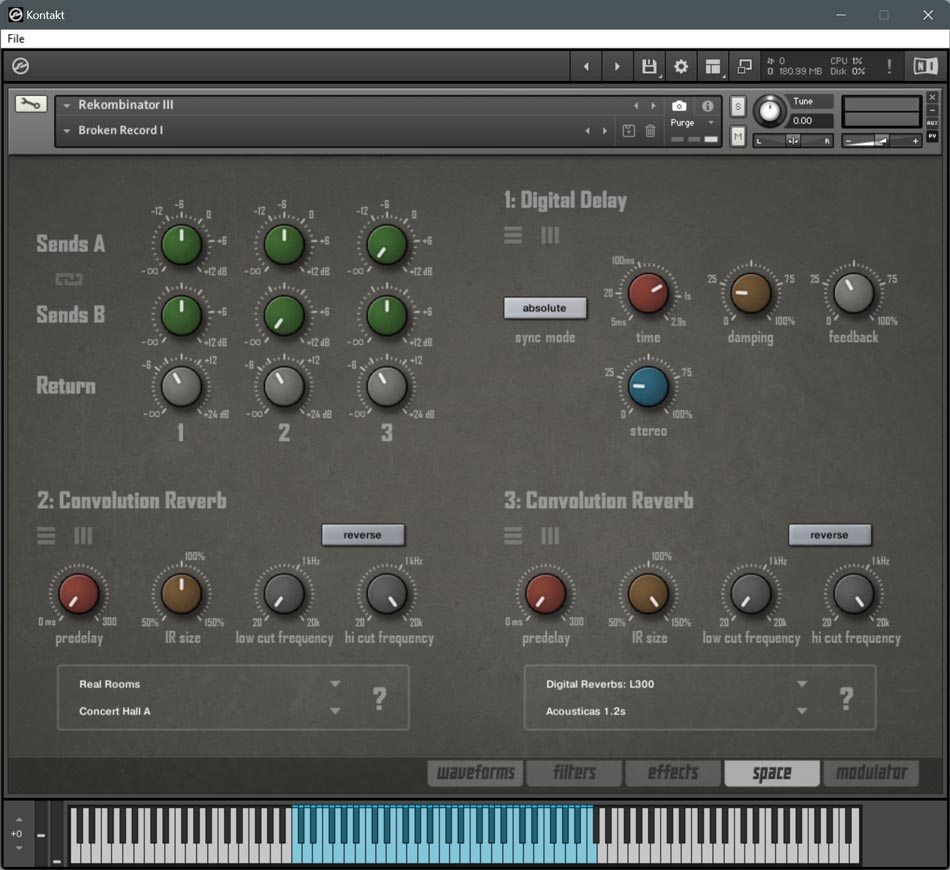Open the Concert Hall A impulse dropdown

(334, 711)
